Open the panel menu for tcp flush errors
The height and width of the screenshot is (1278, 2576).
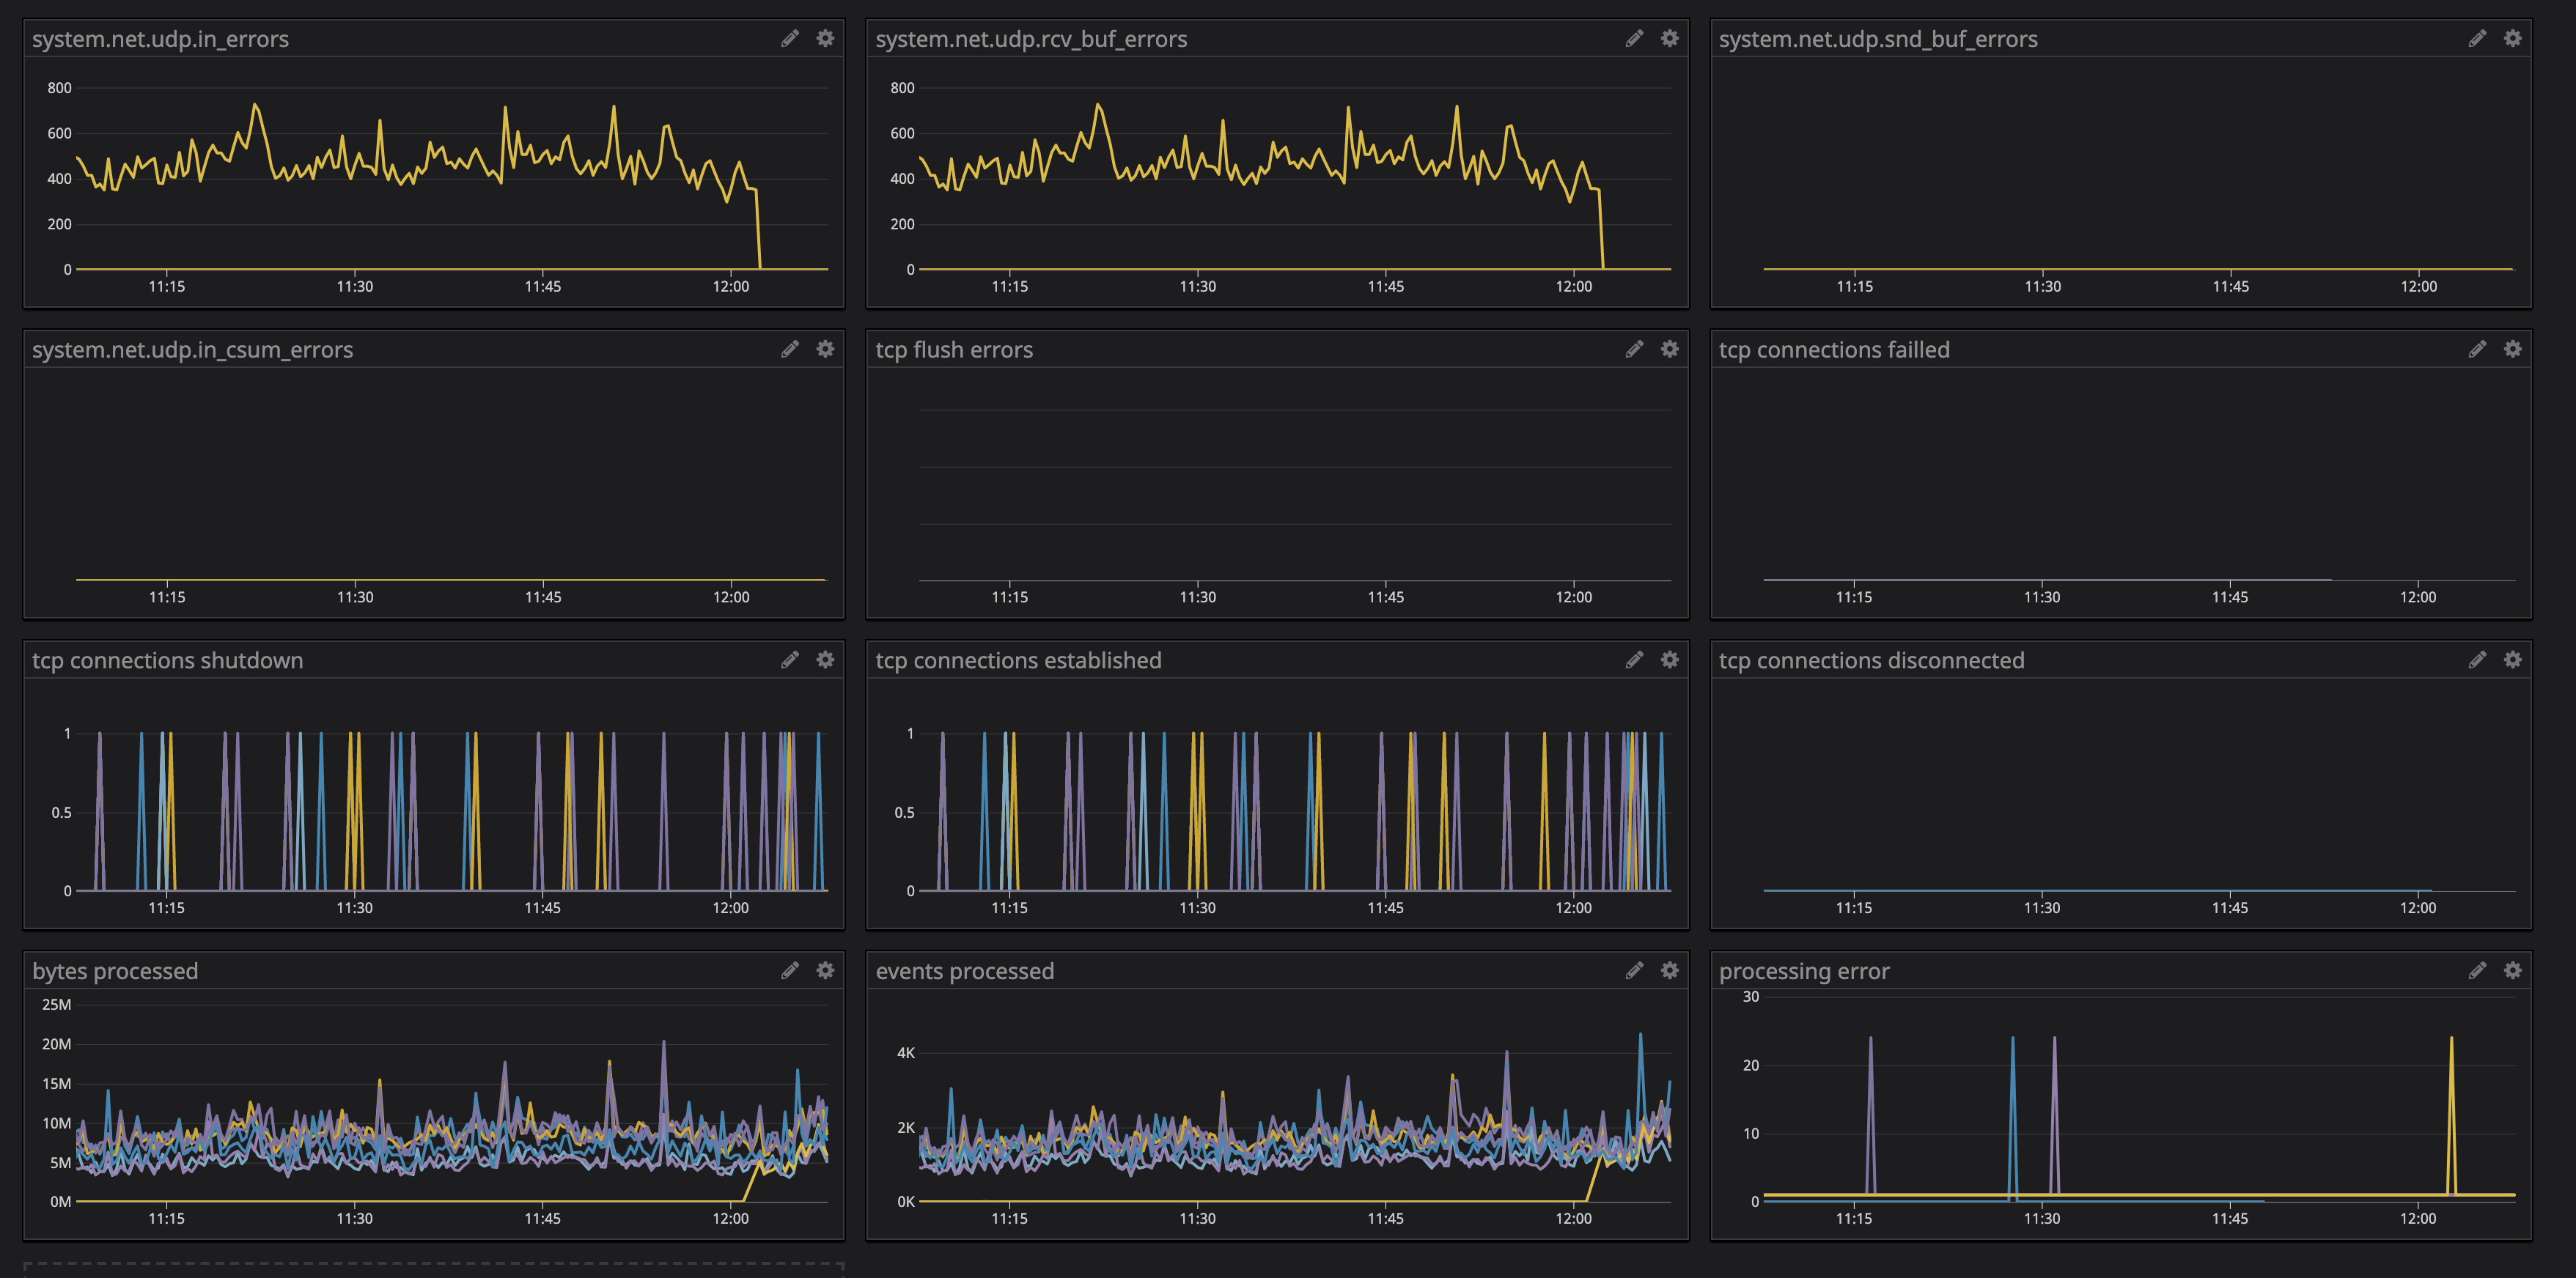coord(953,349)
